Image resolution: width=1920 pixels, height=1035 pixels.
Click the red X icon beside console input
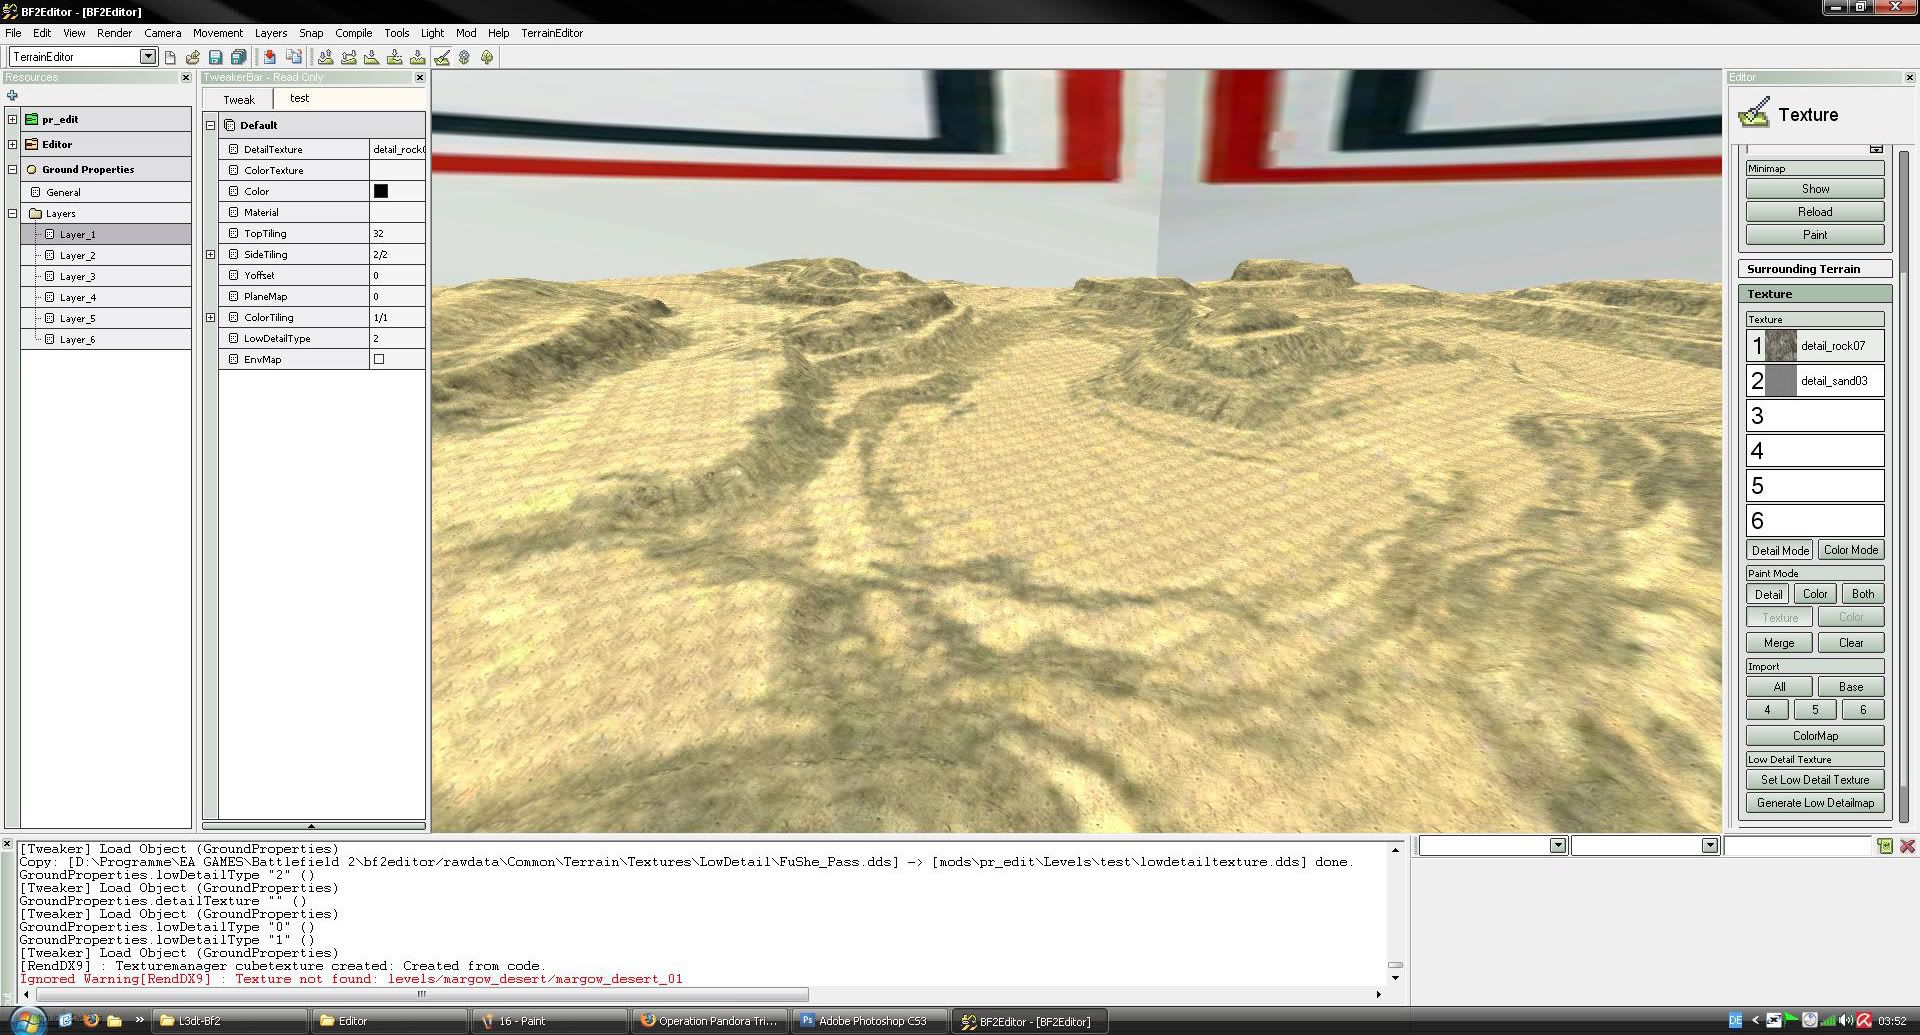[1907, 846]
